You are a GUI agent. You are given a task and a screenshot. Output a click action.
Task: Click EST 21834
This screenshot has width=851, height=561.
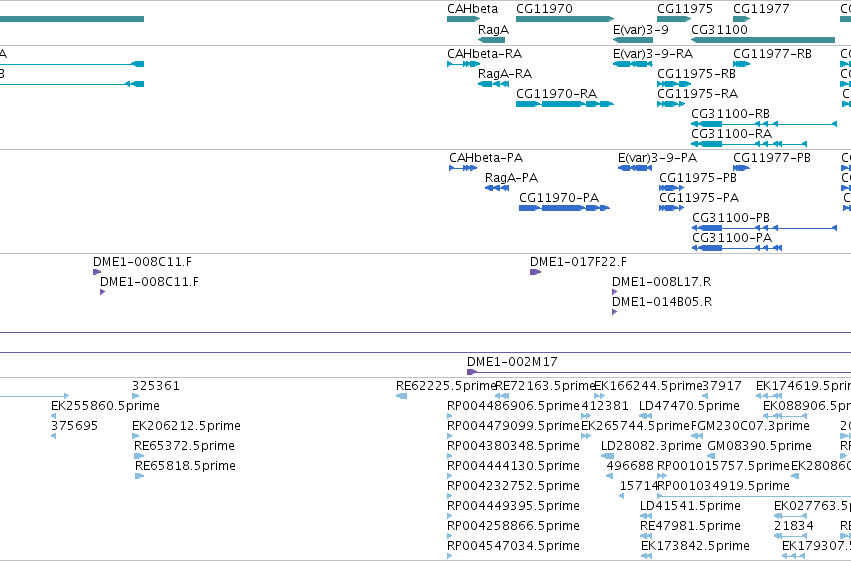(791, 537)
